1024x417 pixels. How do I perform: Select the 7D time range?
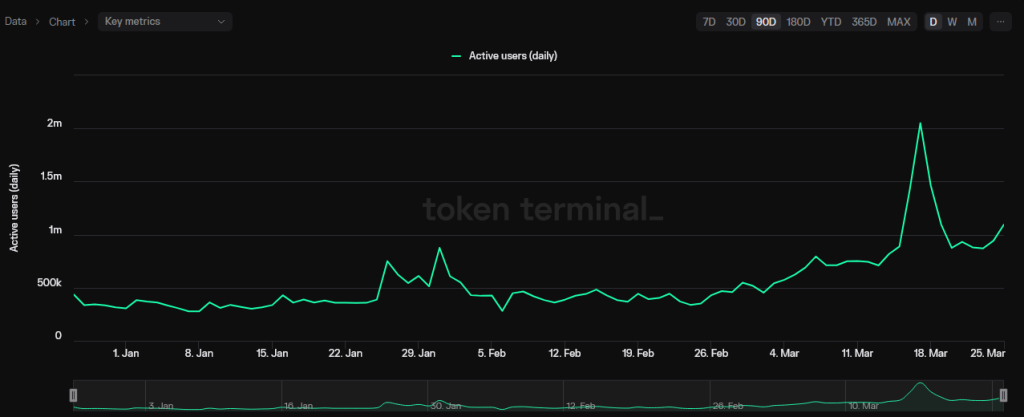[x=709, y=22]
